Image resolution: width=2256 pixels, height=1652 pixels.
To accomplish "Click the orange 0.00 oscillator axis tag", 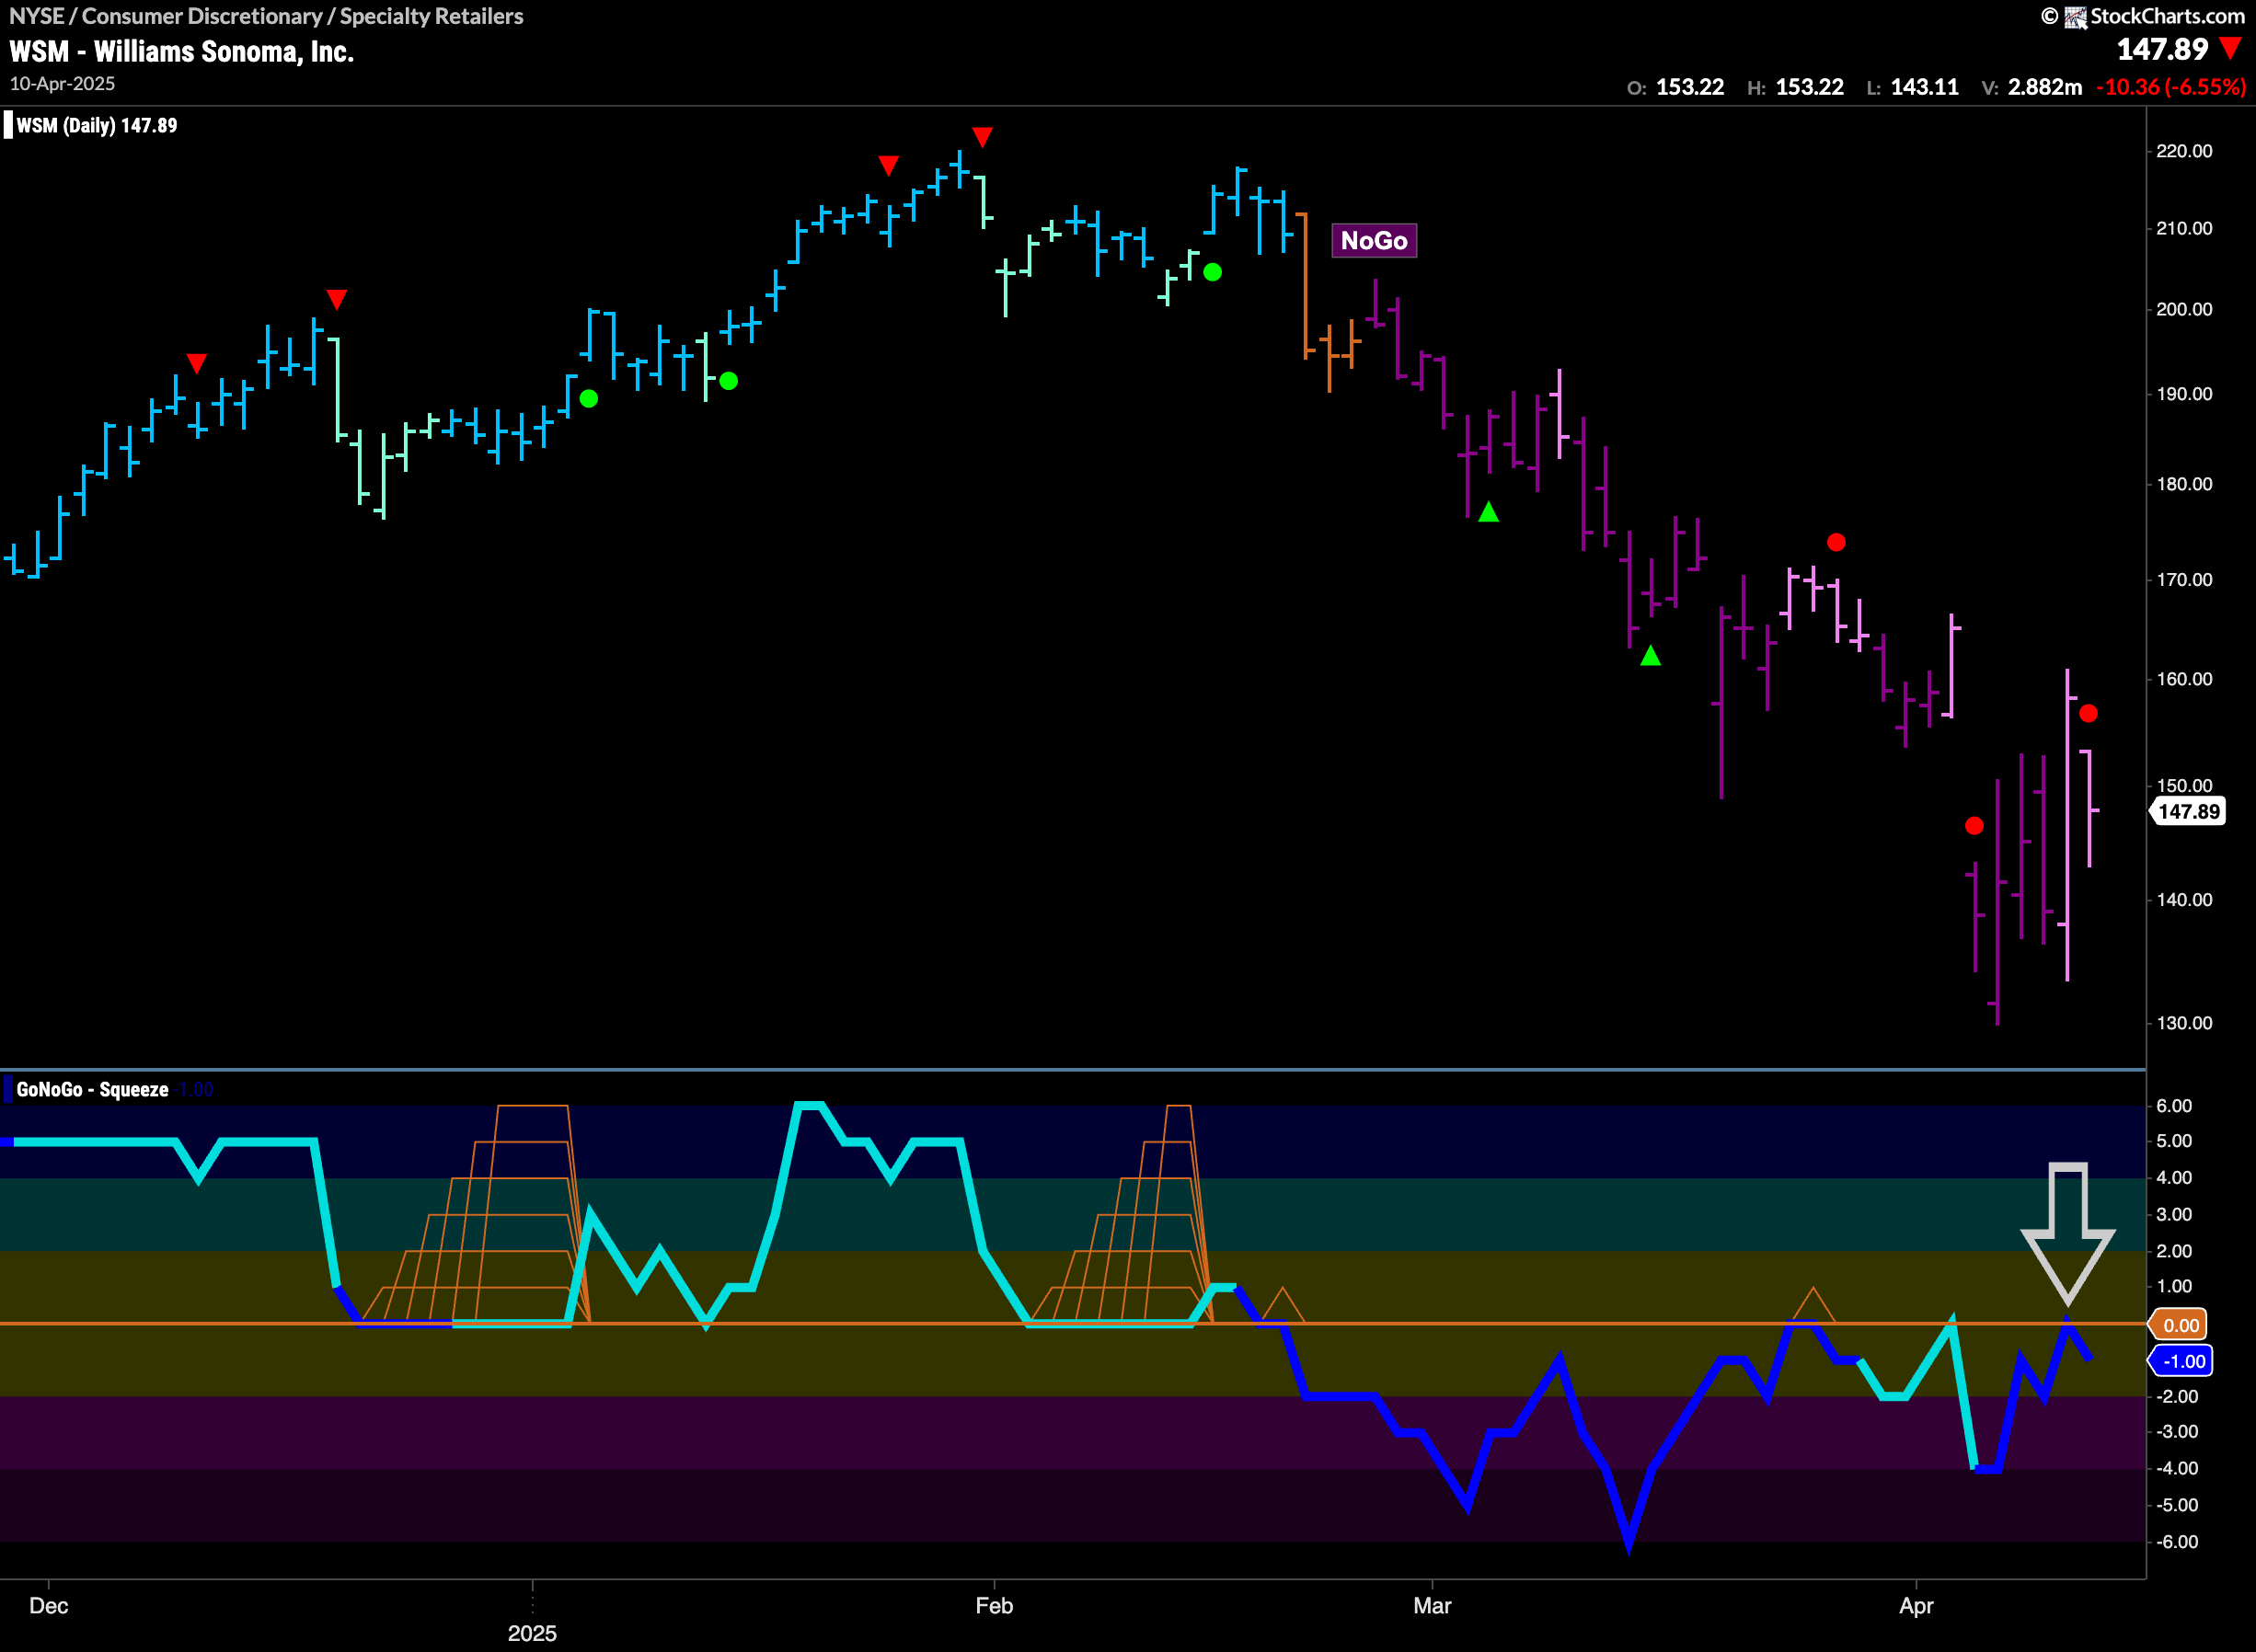I will [2180, 1325].
